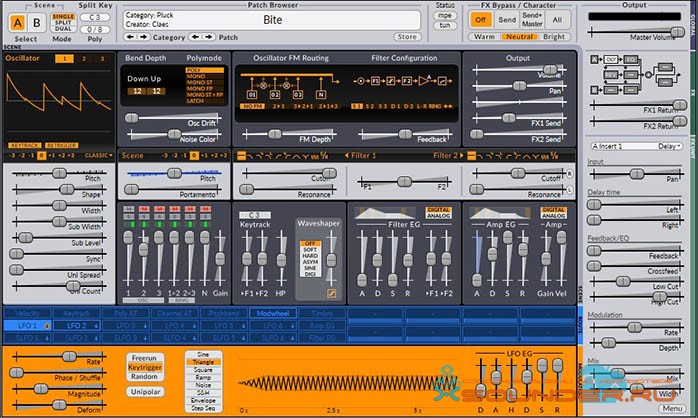698x418 pixels.
Task: Choose Square LFO waveform
Action: tap(203, 370)
